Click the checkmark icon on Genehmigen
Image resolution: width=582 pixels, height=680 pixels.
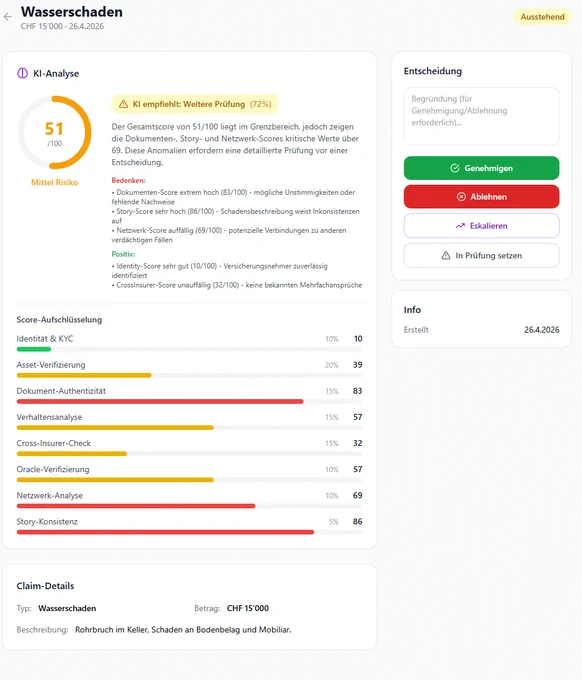454,168
